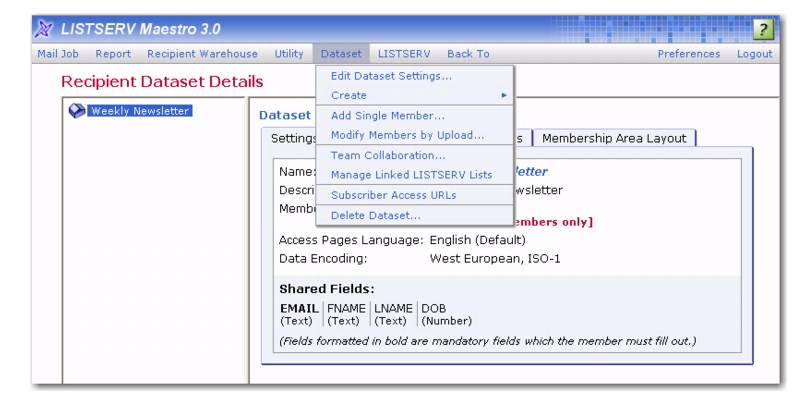
Task: Open the help question mark icon
Action: click(x=763, y=29)
